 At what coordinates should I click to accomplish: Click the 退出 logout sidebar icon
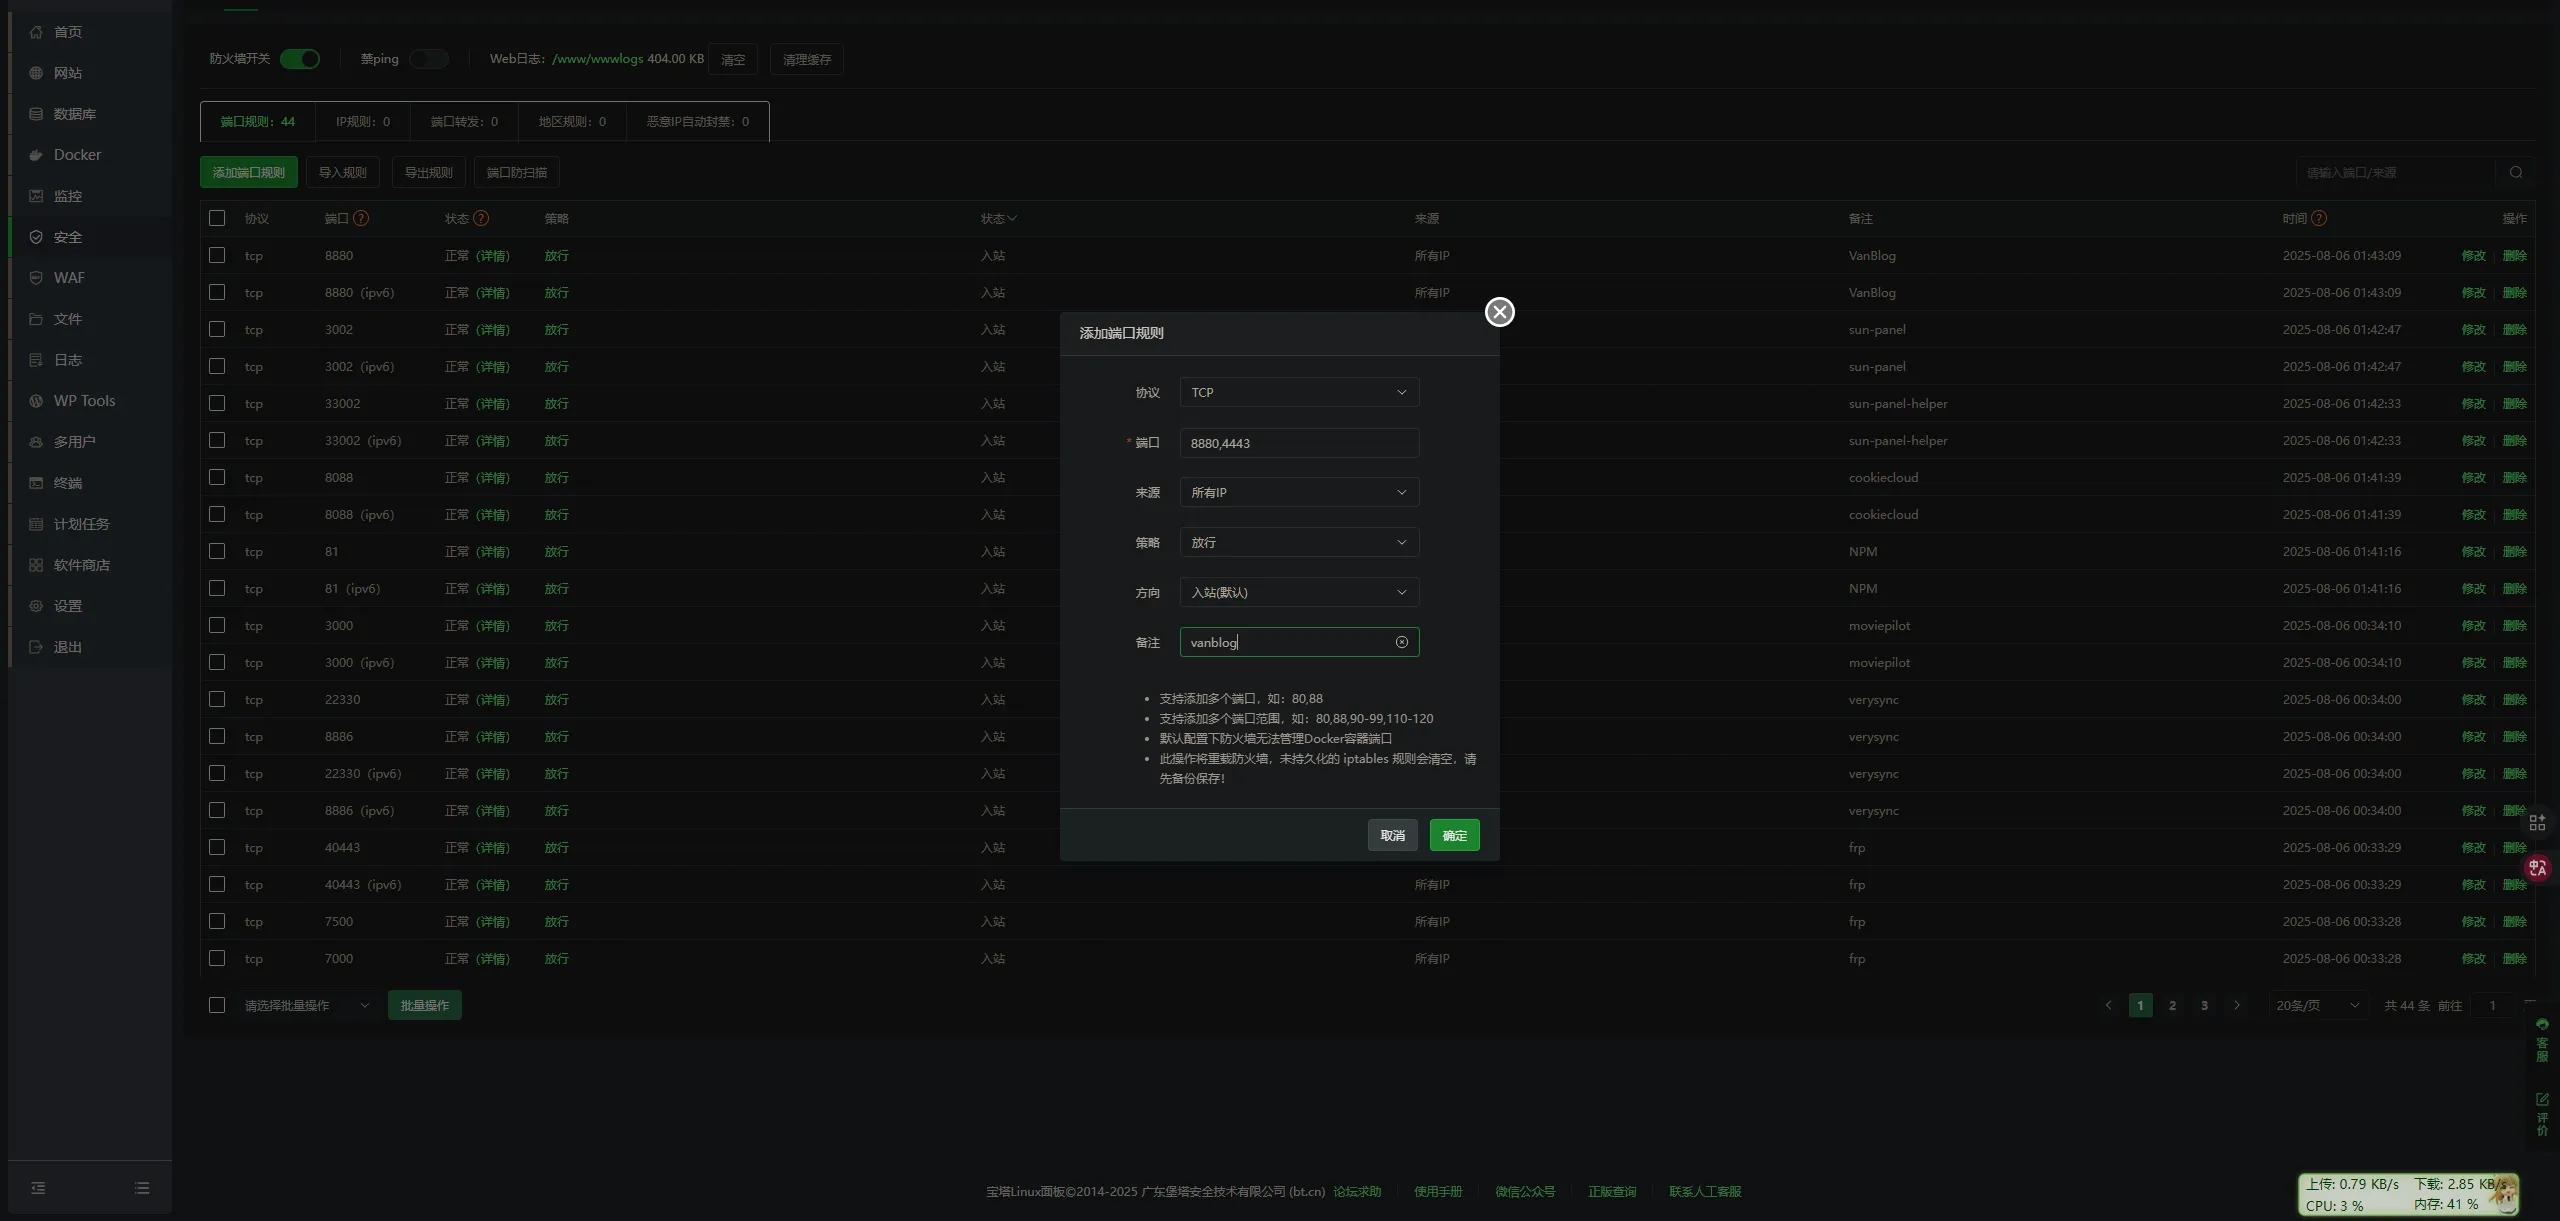click(x=36, y=647)
